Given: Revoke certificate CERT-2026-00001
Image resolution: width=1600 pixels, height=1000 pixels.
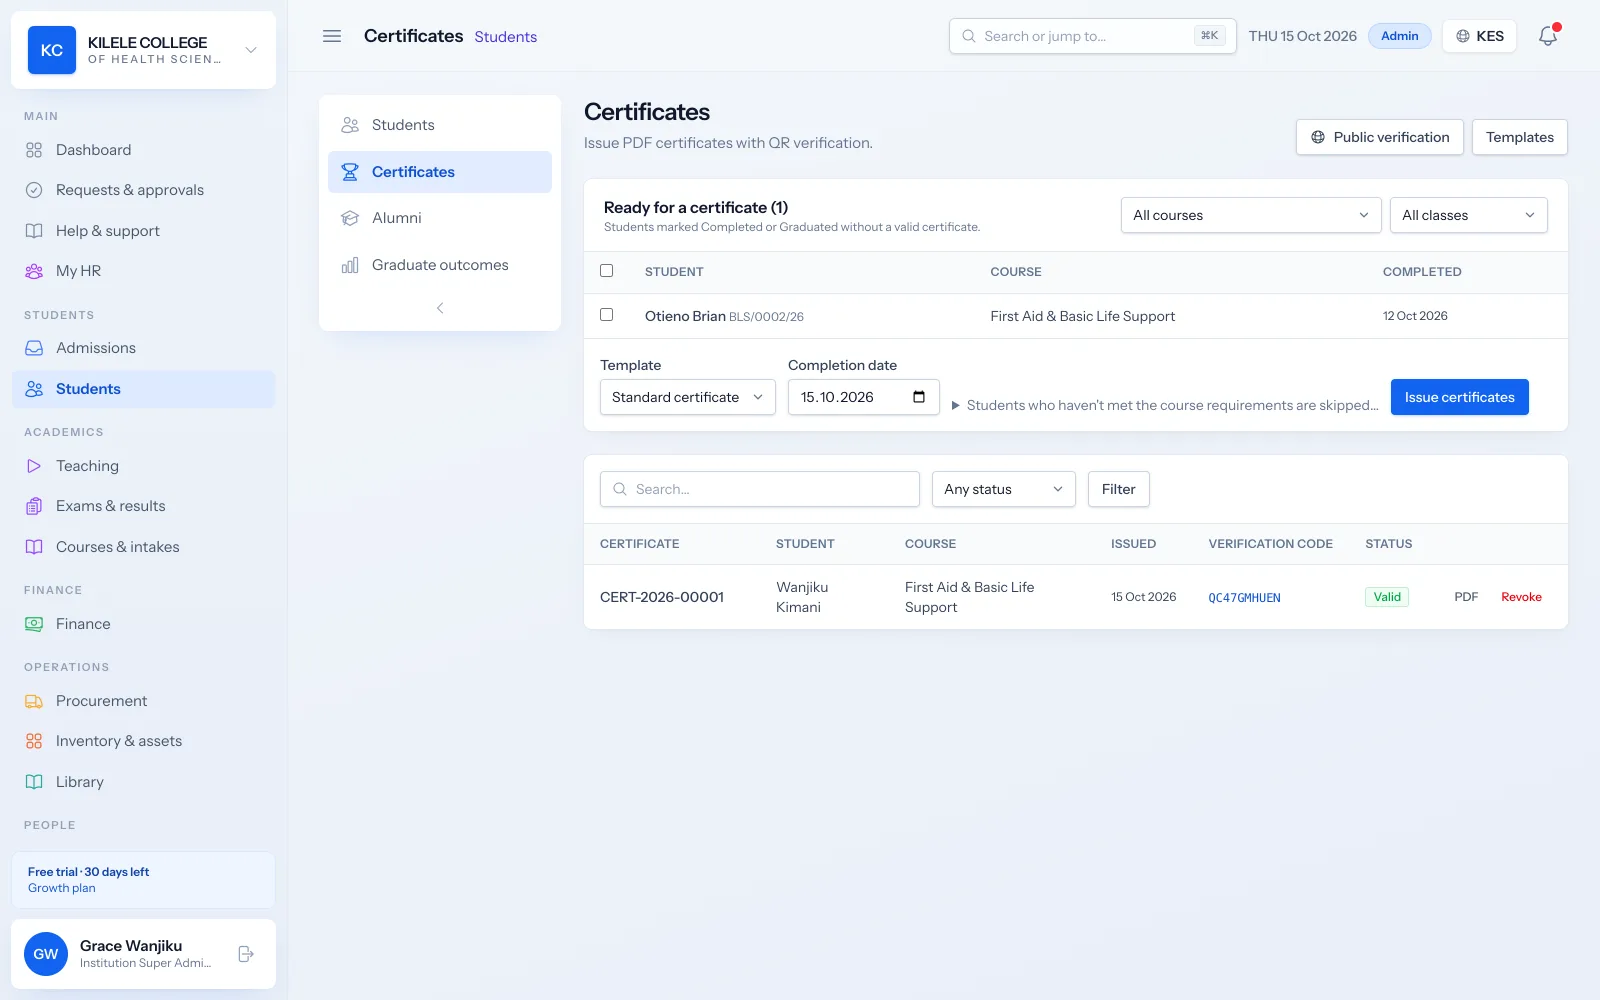Looking at the screenshot, I should pyautogui.click(x=1521, y=597).
